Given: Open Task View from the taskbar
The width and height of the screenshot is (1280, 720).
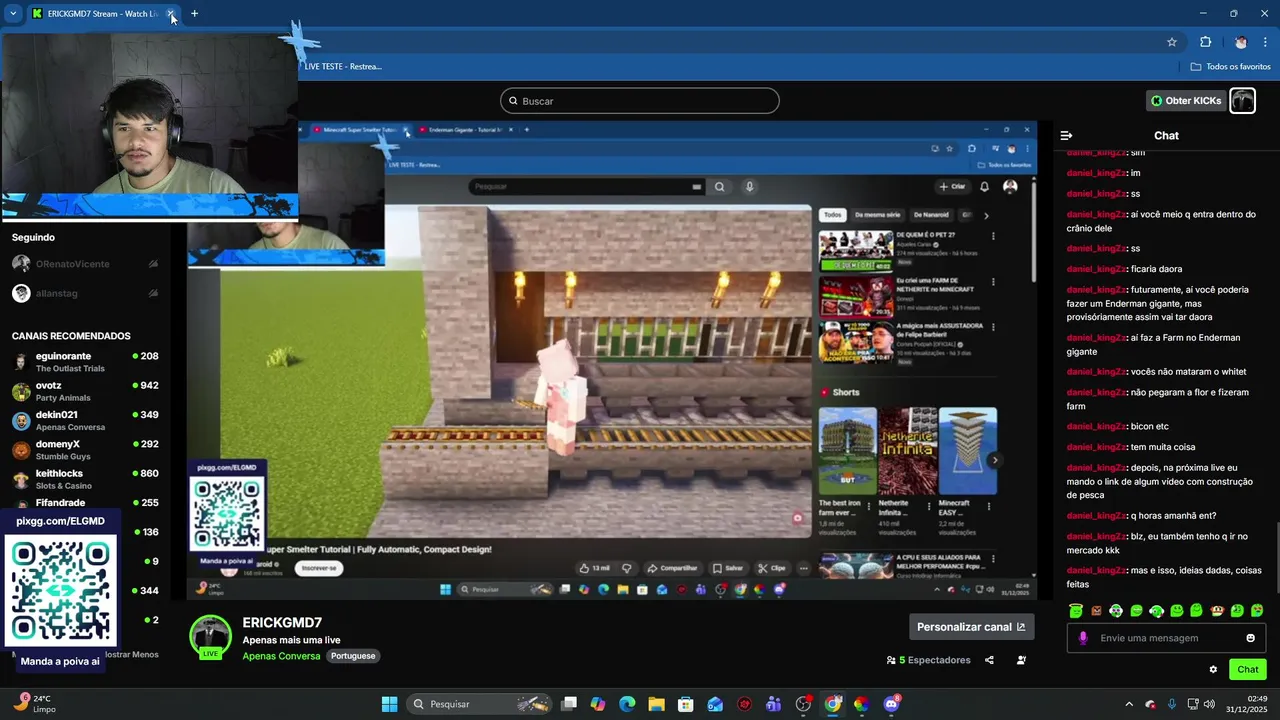Looking at the screenshot, I should click(569, 704).
